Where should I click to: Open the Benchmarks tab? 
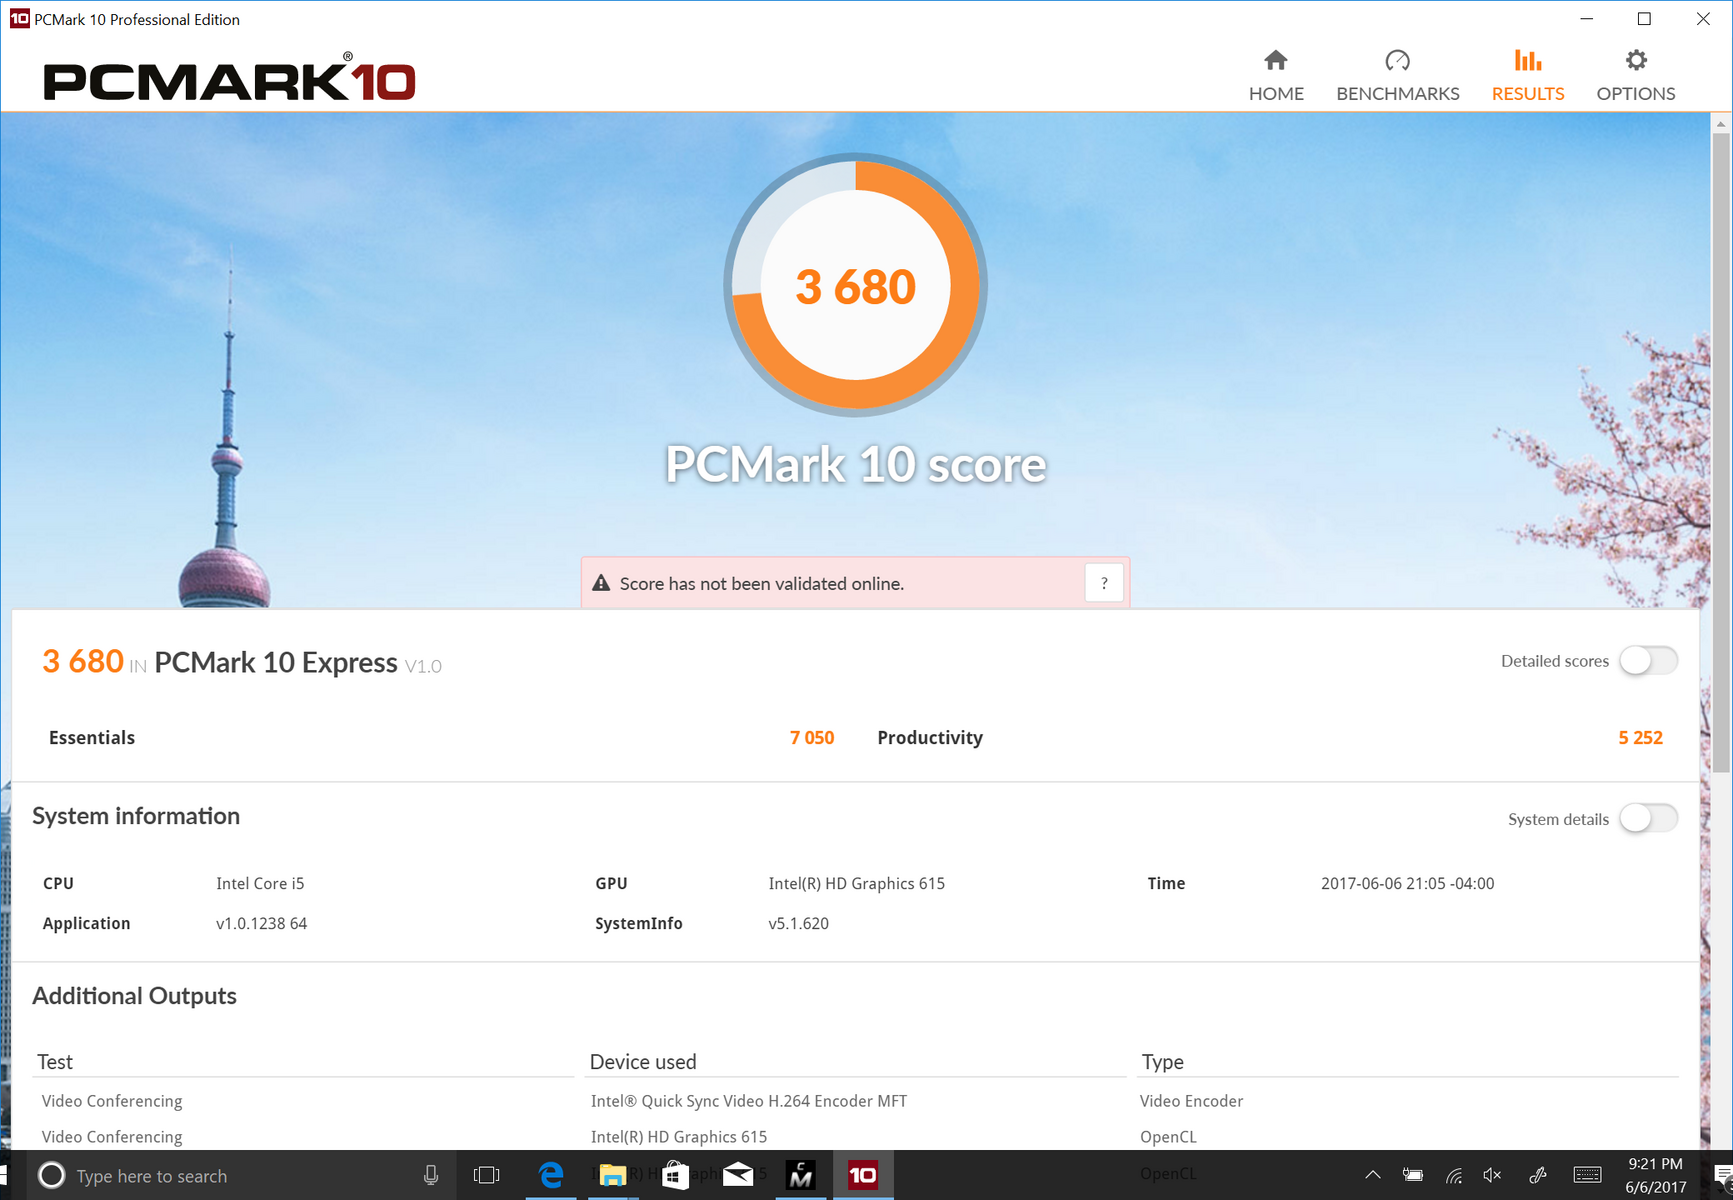1397,76
